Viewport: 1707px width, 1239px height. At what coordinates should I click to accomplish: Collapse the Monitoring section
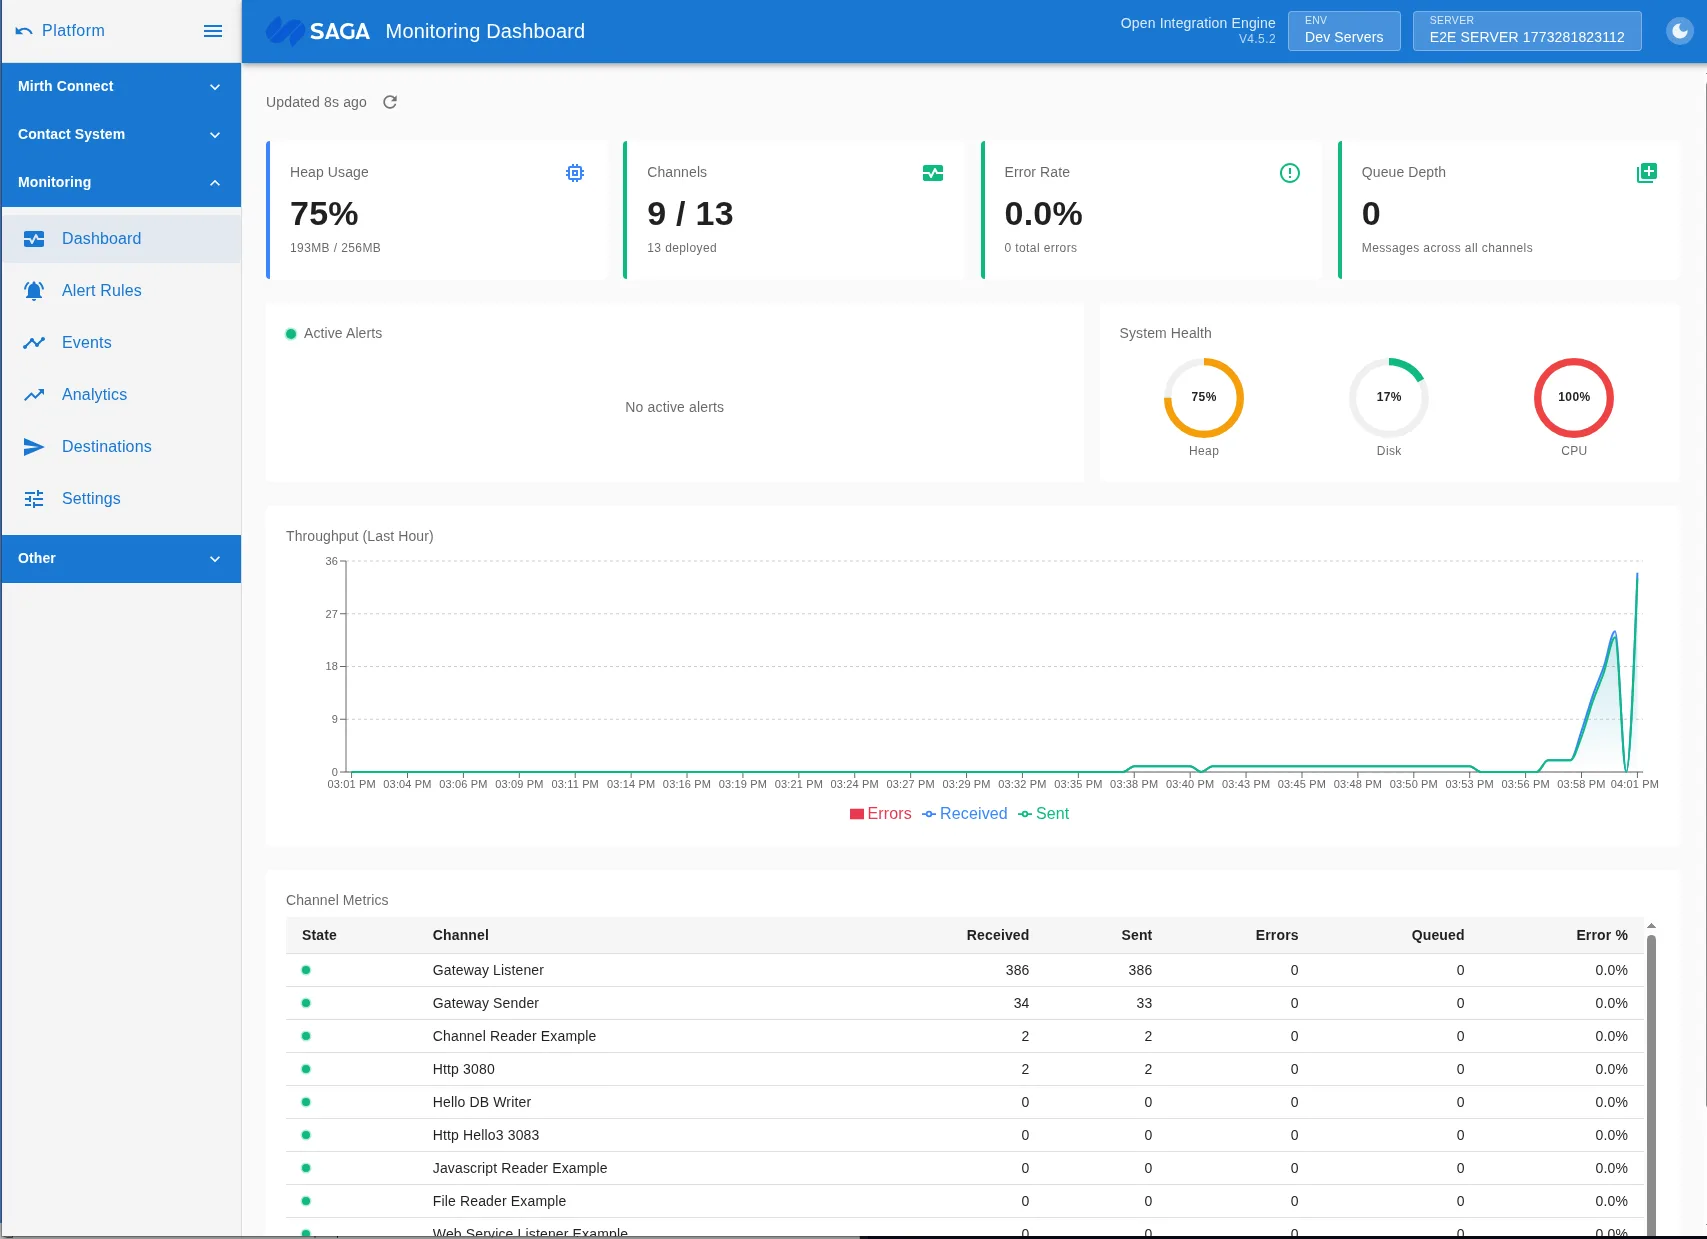pyautogui.click(x=120, y=182)
